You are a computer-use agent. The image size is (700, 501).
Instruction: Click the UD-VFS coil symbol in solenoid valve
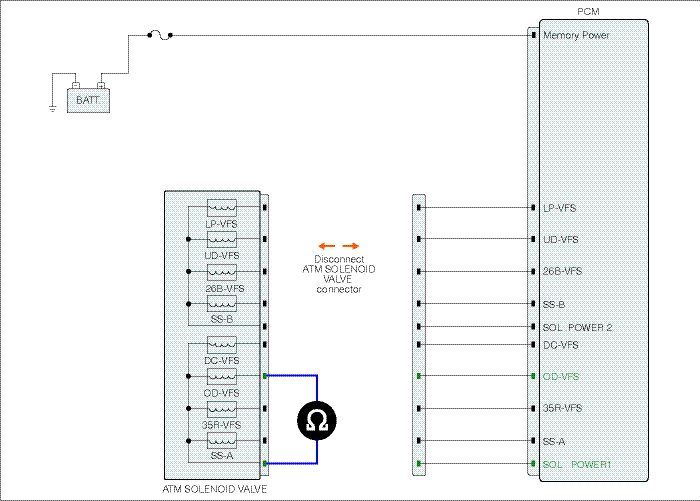click(222, 239)
